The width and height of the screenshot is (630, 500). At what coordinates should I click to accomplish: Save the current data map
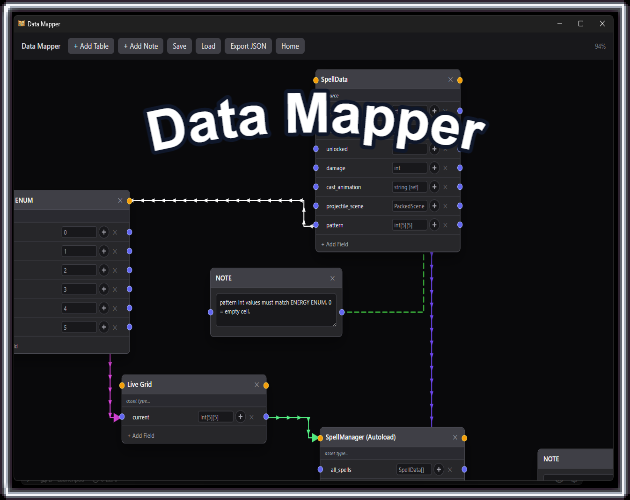pos(179,46)
